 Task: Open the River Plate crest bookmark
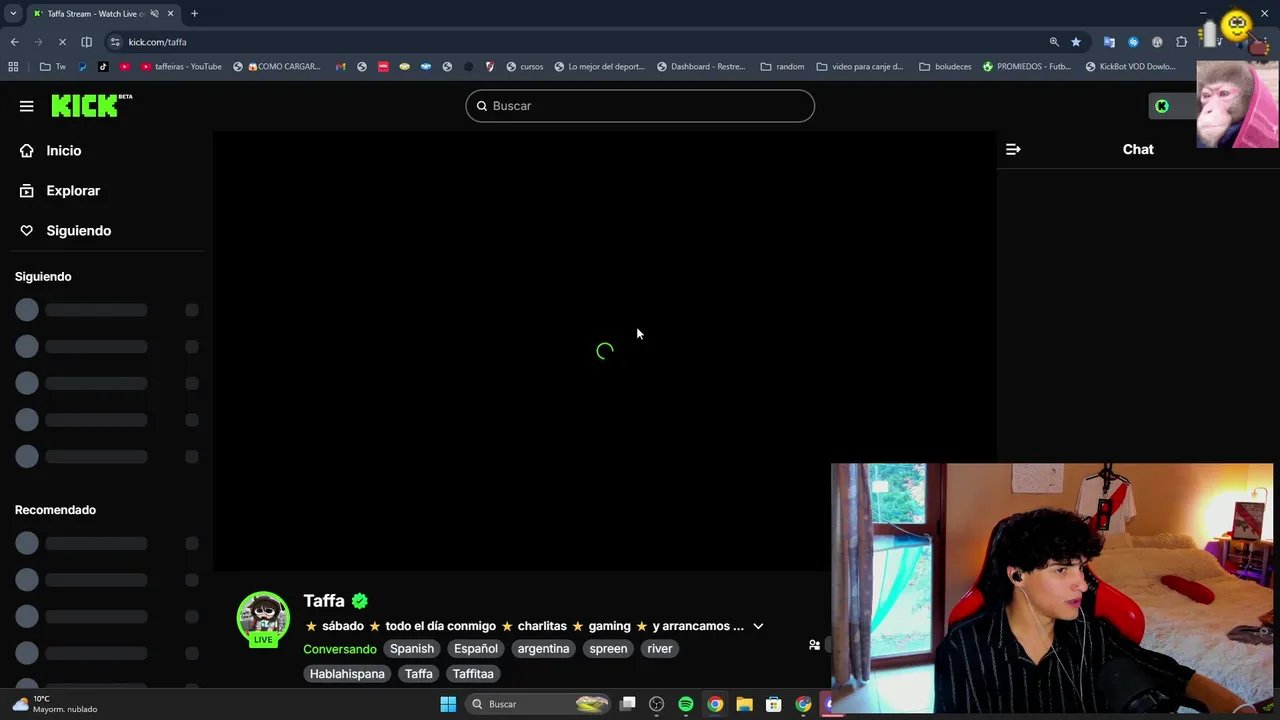pyautogui.click(x=490, y=67)
